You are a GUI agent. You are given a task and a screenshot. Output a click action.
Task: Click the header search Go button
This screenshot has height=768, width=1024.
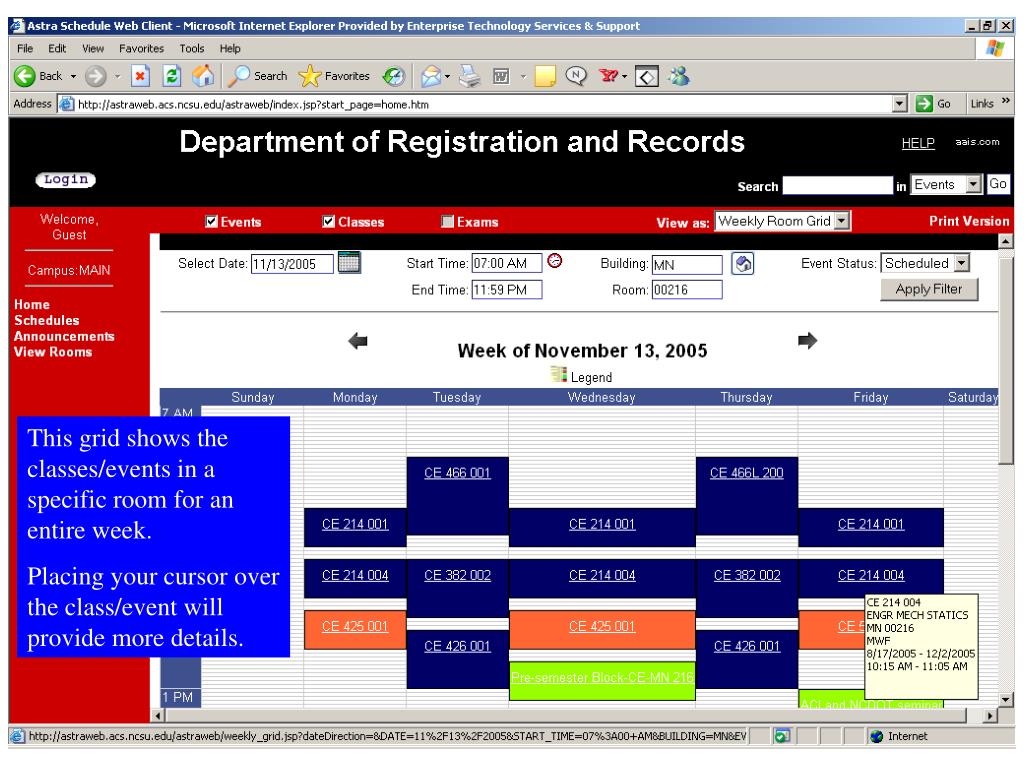tap(997, 184)
